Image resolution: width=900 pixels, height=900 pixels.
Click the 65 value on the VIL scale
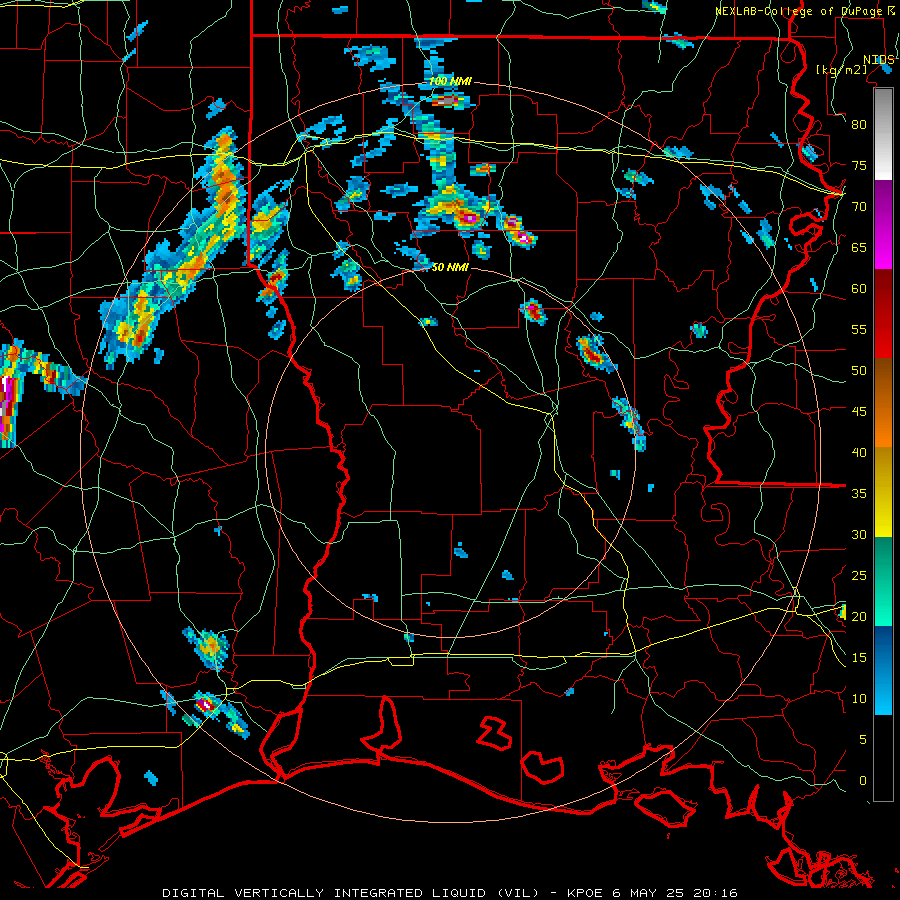[859, 248]
